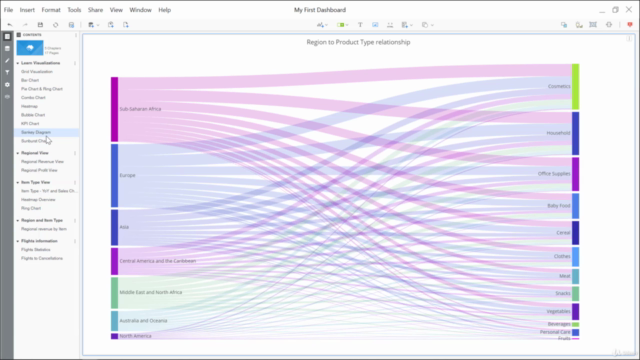
Task: Click the Sub-Saharan Africa node bar
Action: tap(114, 109)
